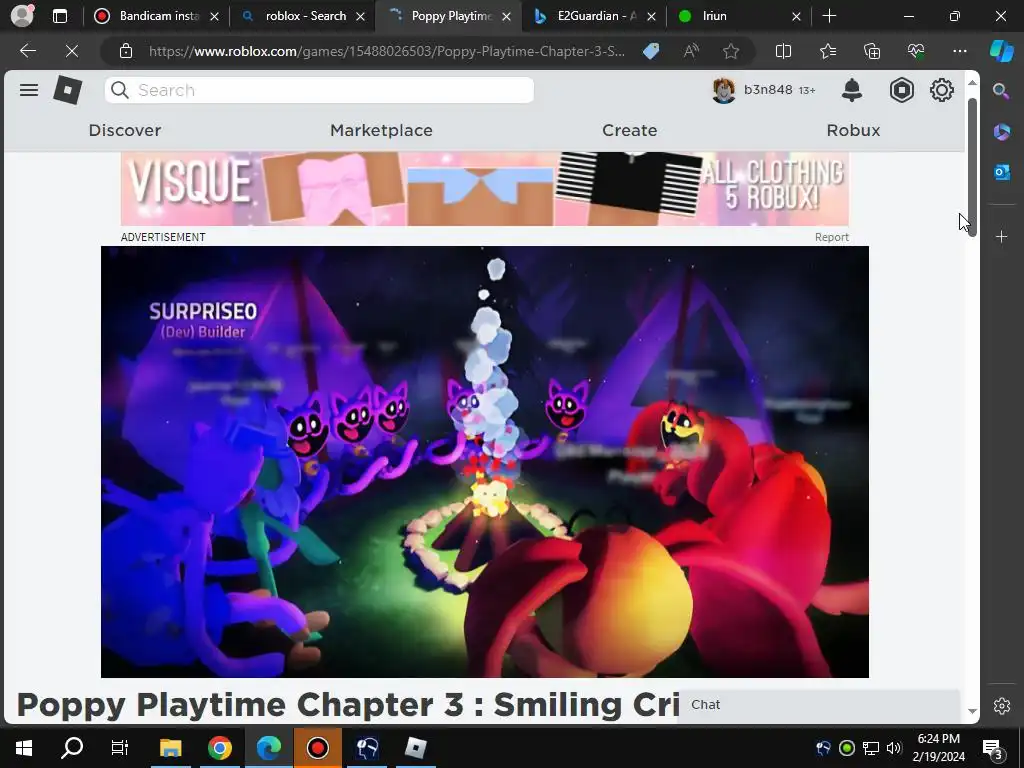This screenshot has height=768, width=1024.
Task: Add app to Edge sidebar plus
Action: click(1001, 236)
